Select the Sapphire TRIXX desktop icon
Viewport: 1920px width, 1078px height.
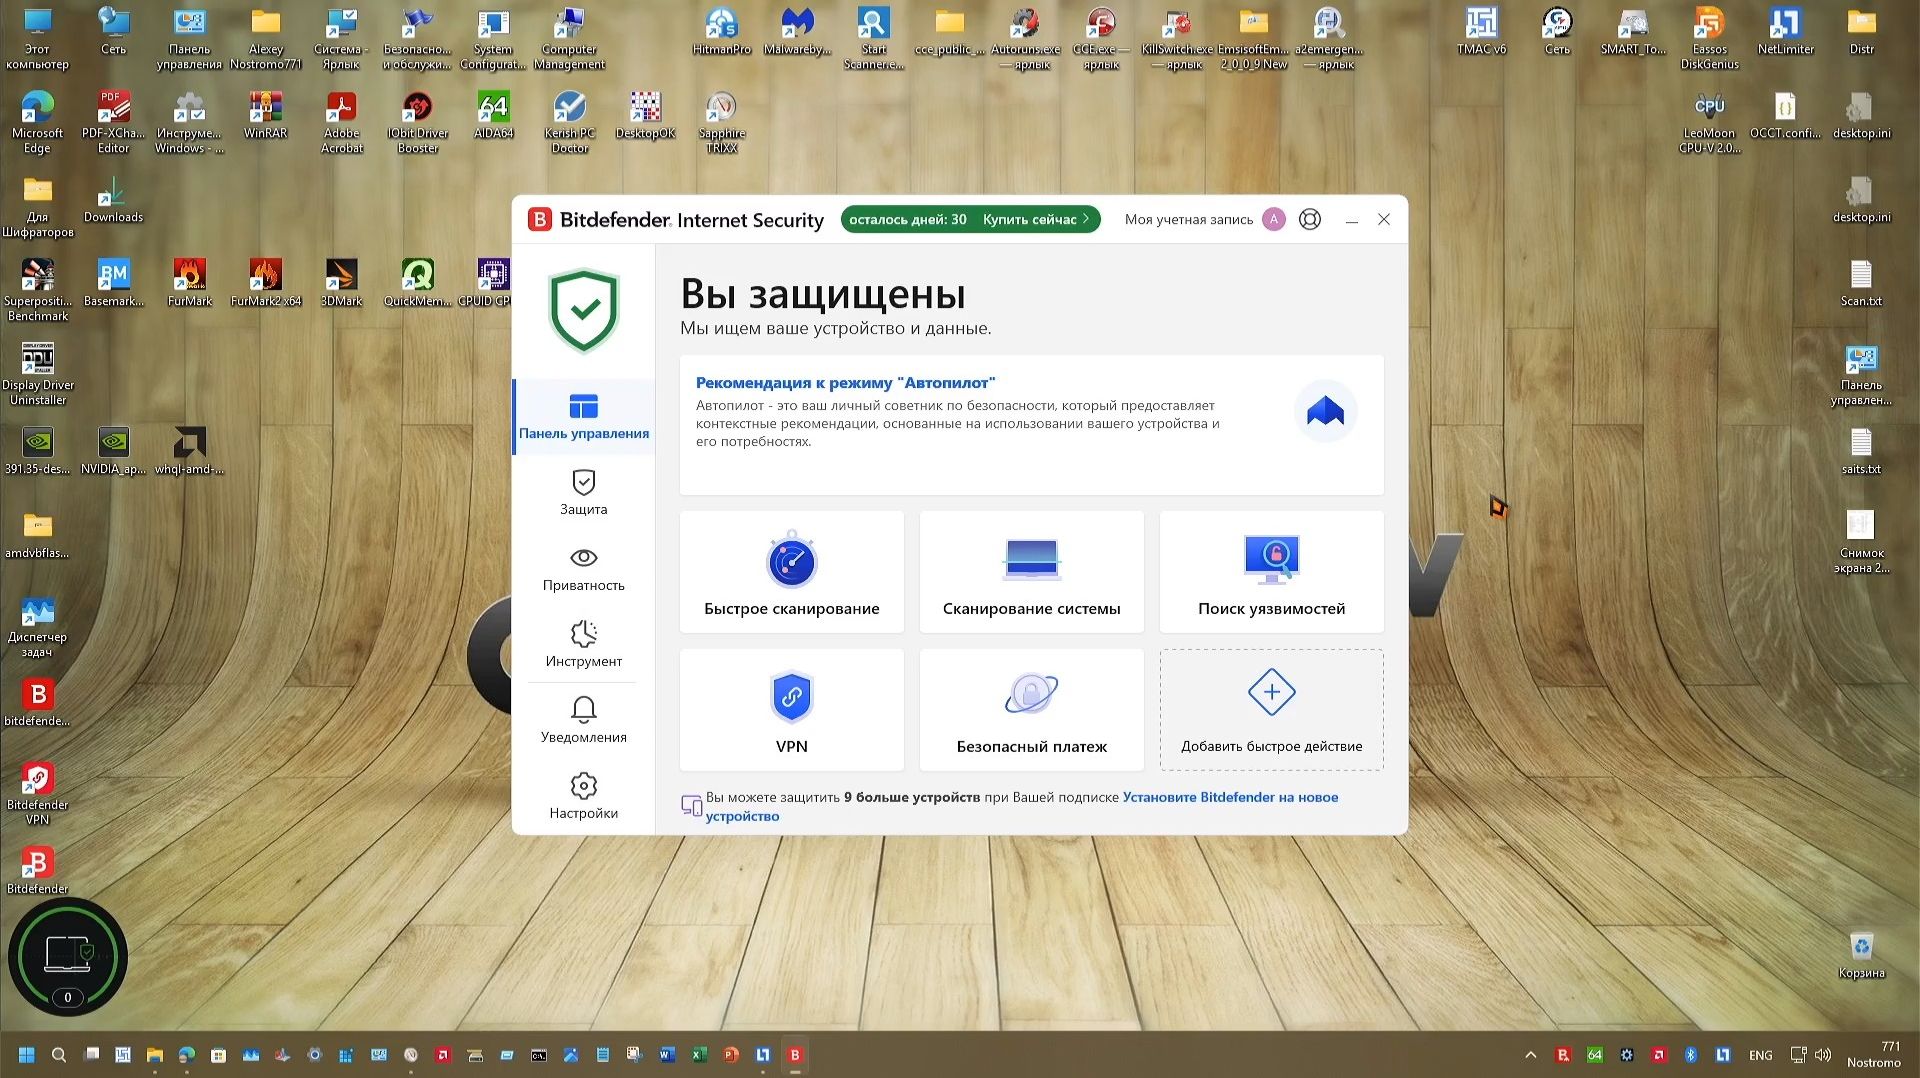[722, 124]
